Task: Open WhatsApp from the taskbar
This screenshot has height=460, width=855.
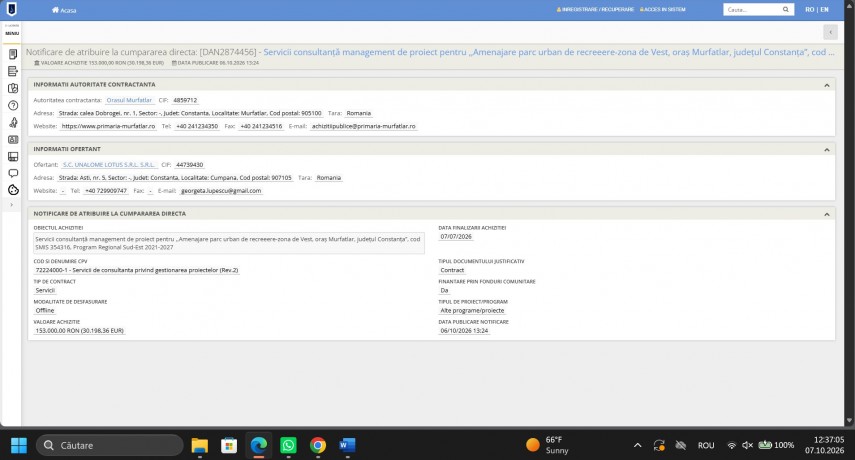Action: click(288, 445)
